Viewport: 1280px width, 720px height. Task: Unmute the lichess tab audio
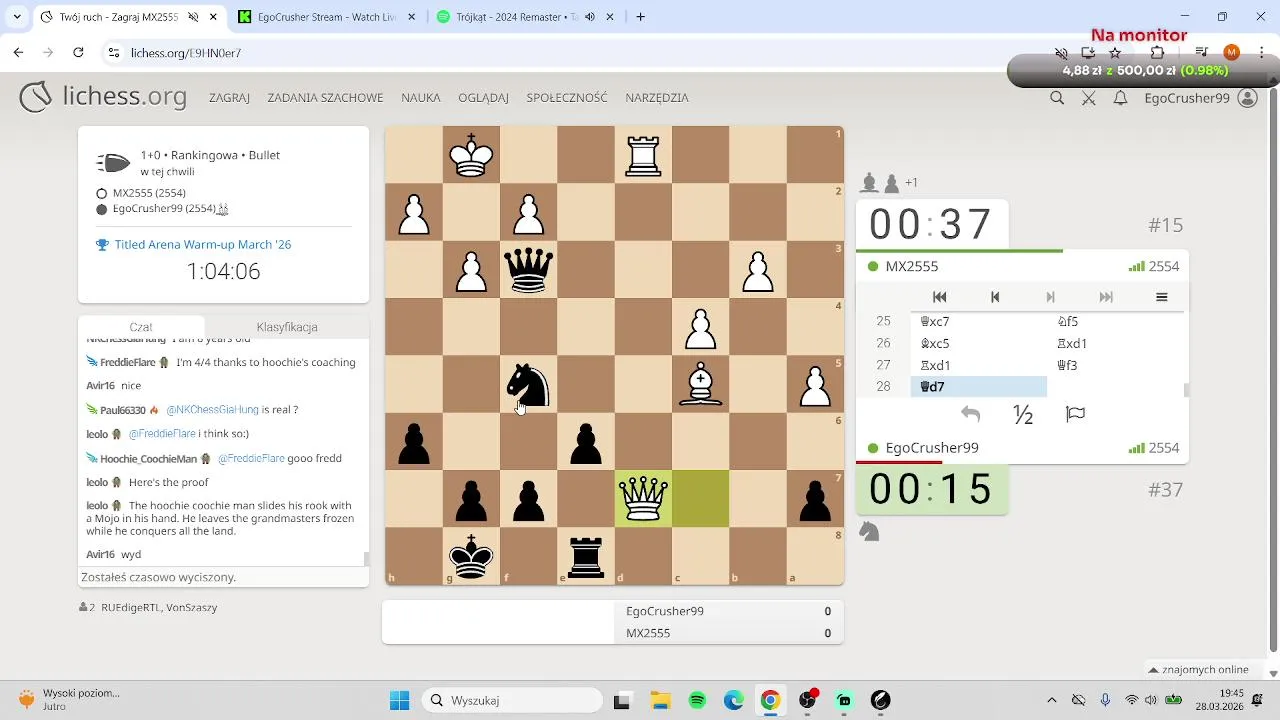pos(193,17)
